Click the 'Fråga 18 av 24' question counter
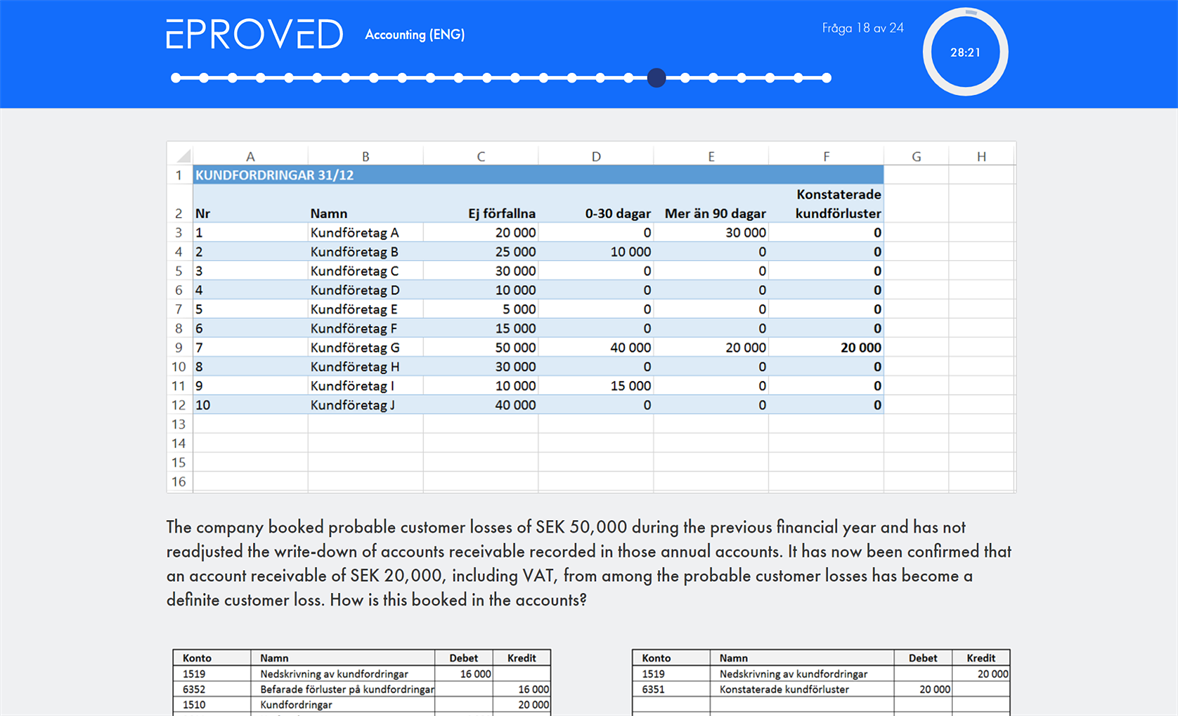Viewport: 1178px width, 716px height. pos(862,28)
